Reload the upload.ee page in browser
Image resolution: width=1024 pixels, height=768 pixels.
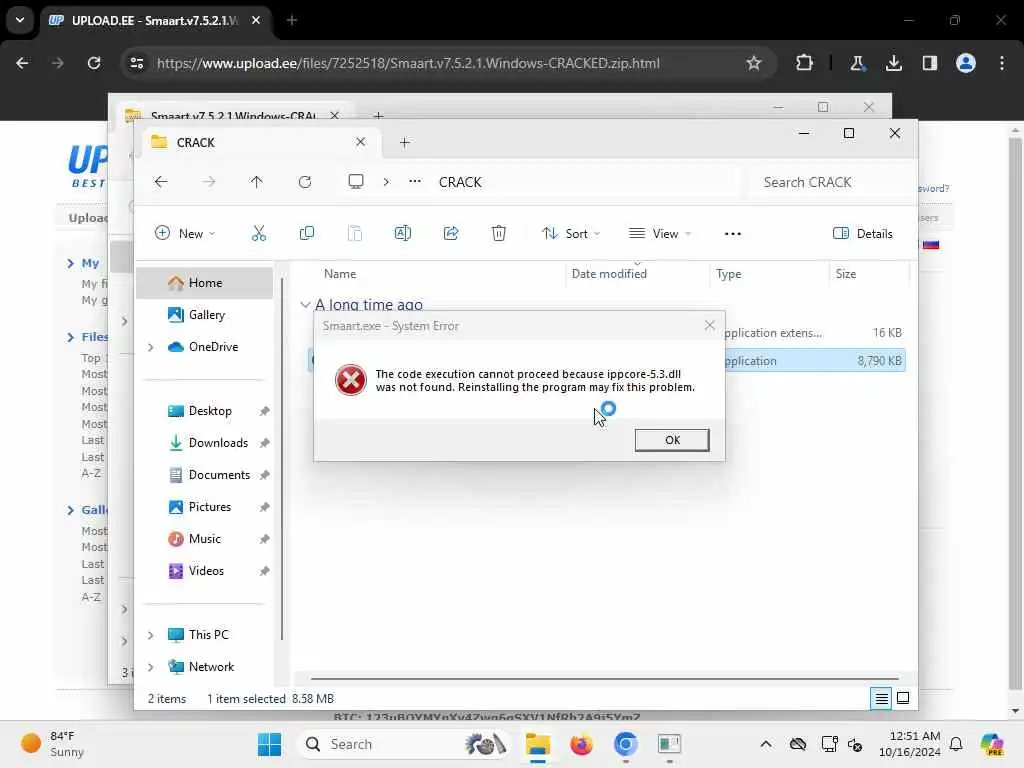point(94,63)
